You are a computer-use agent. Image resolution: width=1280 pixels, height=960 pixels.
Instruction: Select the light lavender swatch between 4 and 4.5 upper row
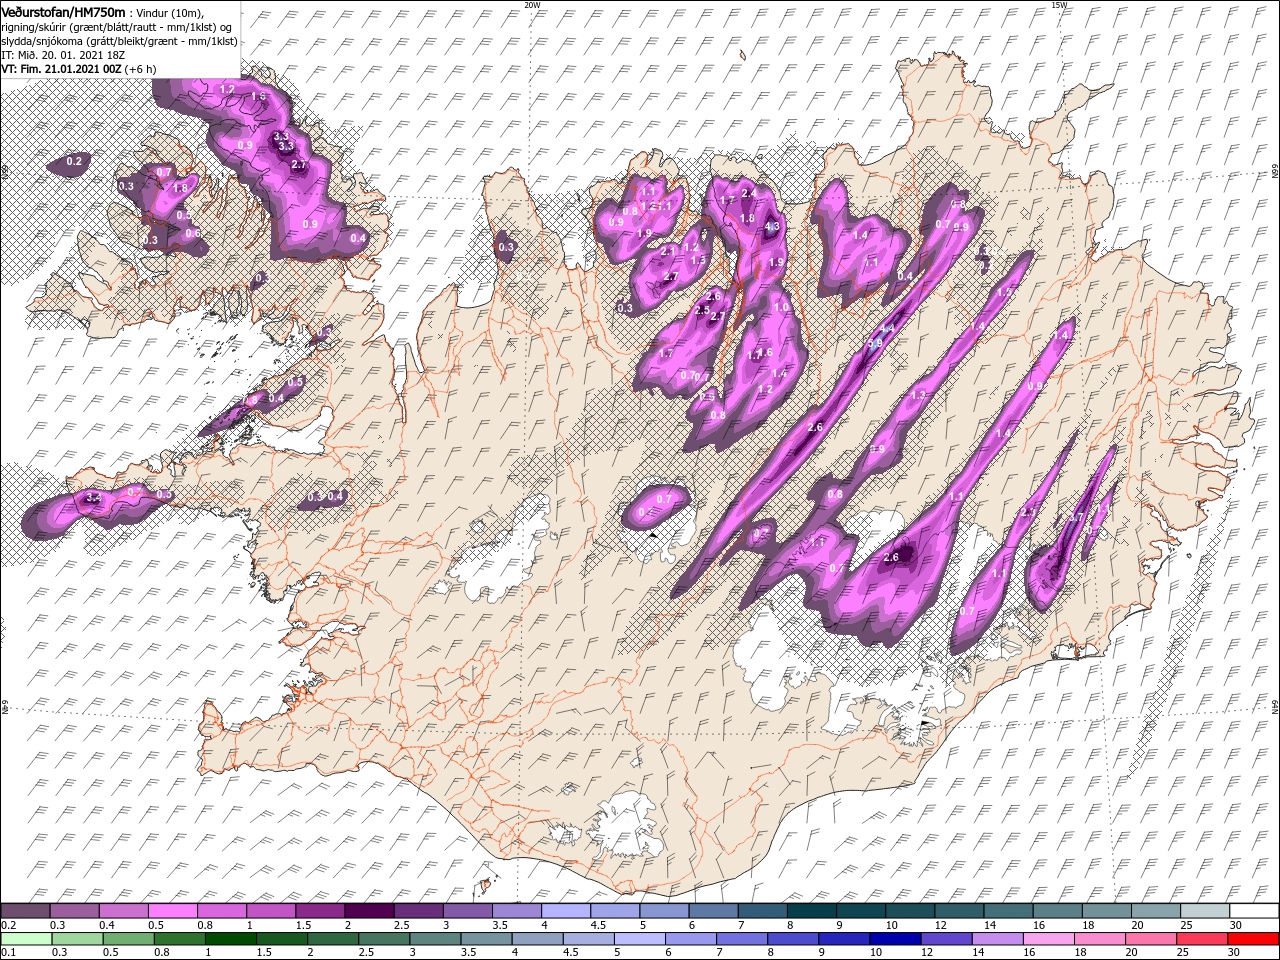[564, 910]
